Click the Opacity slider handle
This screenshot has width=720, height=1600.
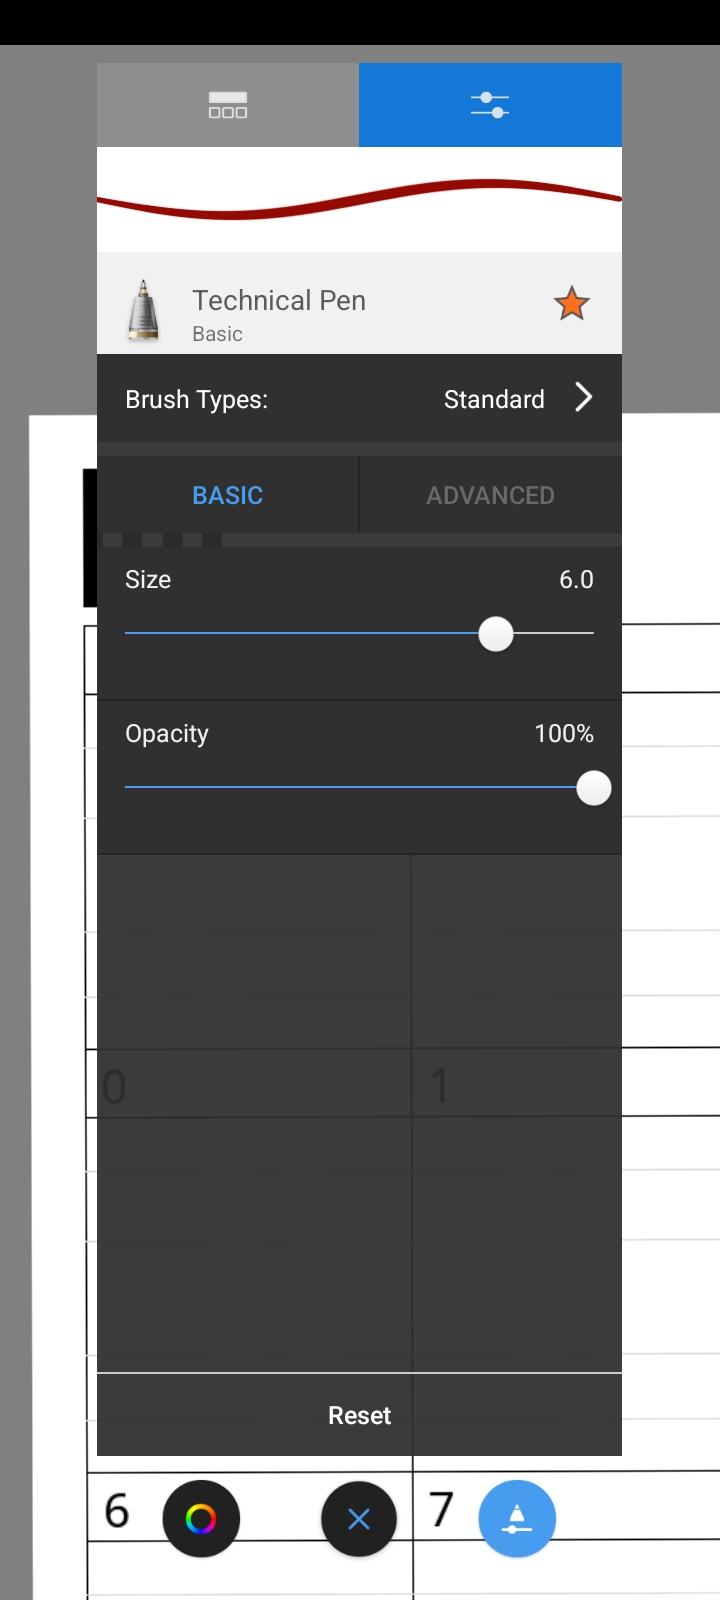click(594, 788)
